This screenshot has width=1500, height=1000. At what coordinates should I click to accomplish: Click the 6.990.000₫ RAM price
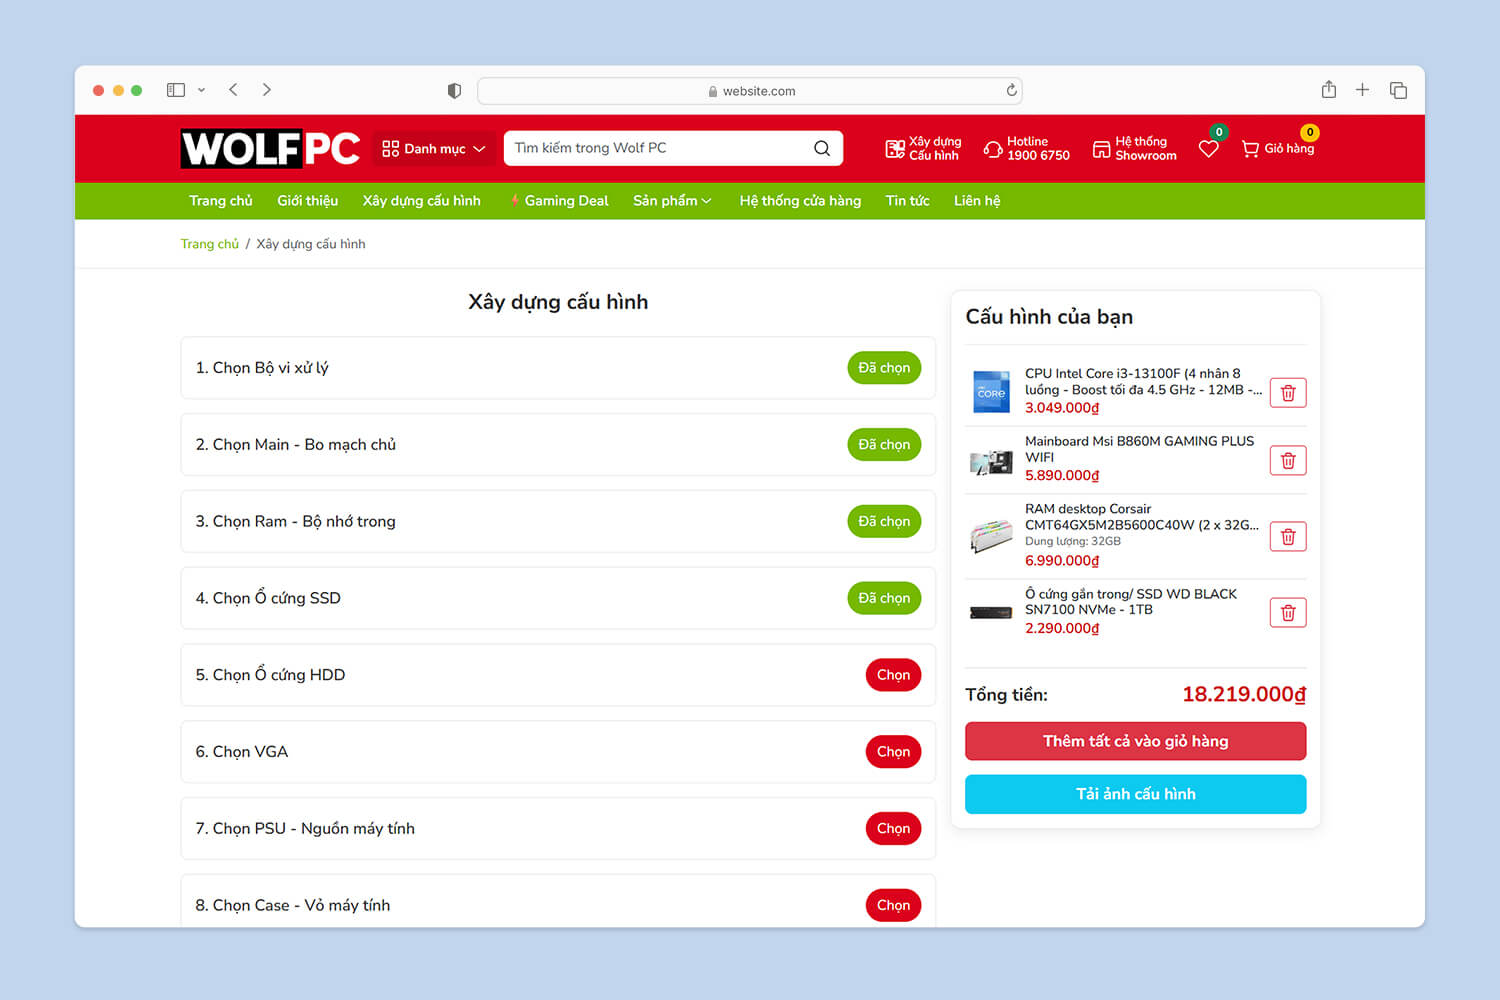(1062, 561)
